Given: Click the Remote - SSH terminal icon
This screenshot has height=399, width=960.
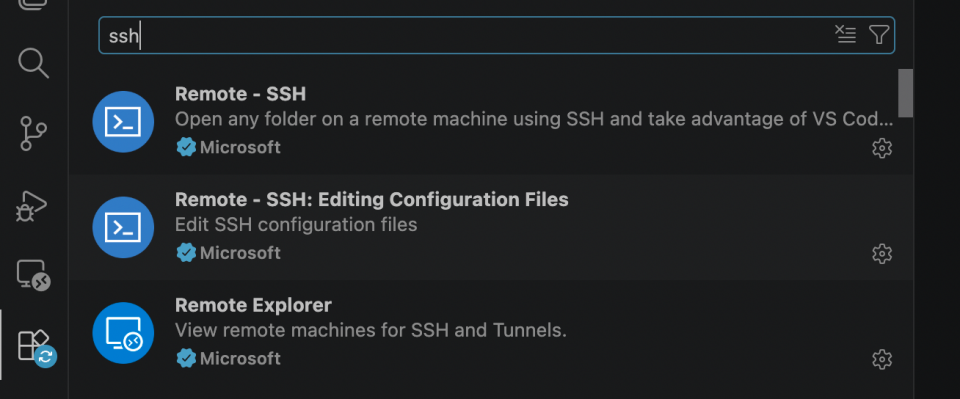Looking at the screenshot, I should (x=123, y=122).
